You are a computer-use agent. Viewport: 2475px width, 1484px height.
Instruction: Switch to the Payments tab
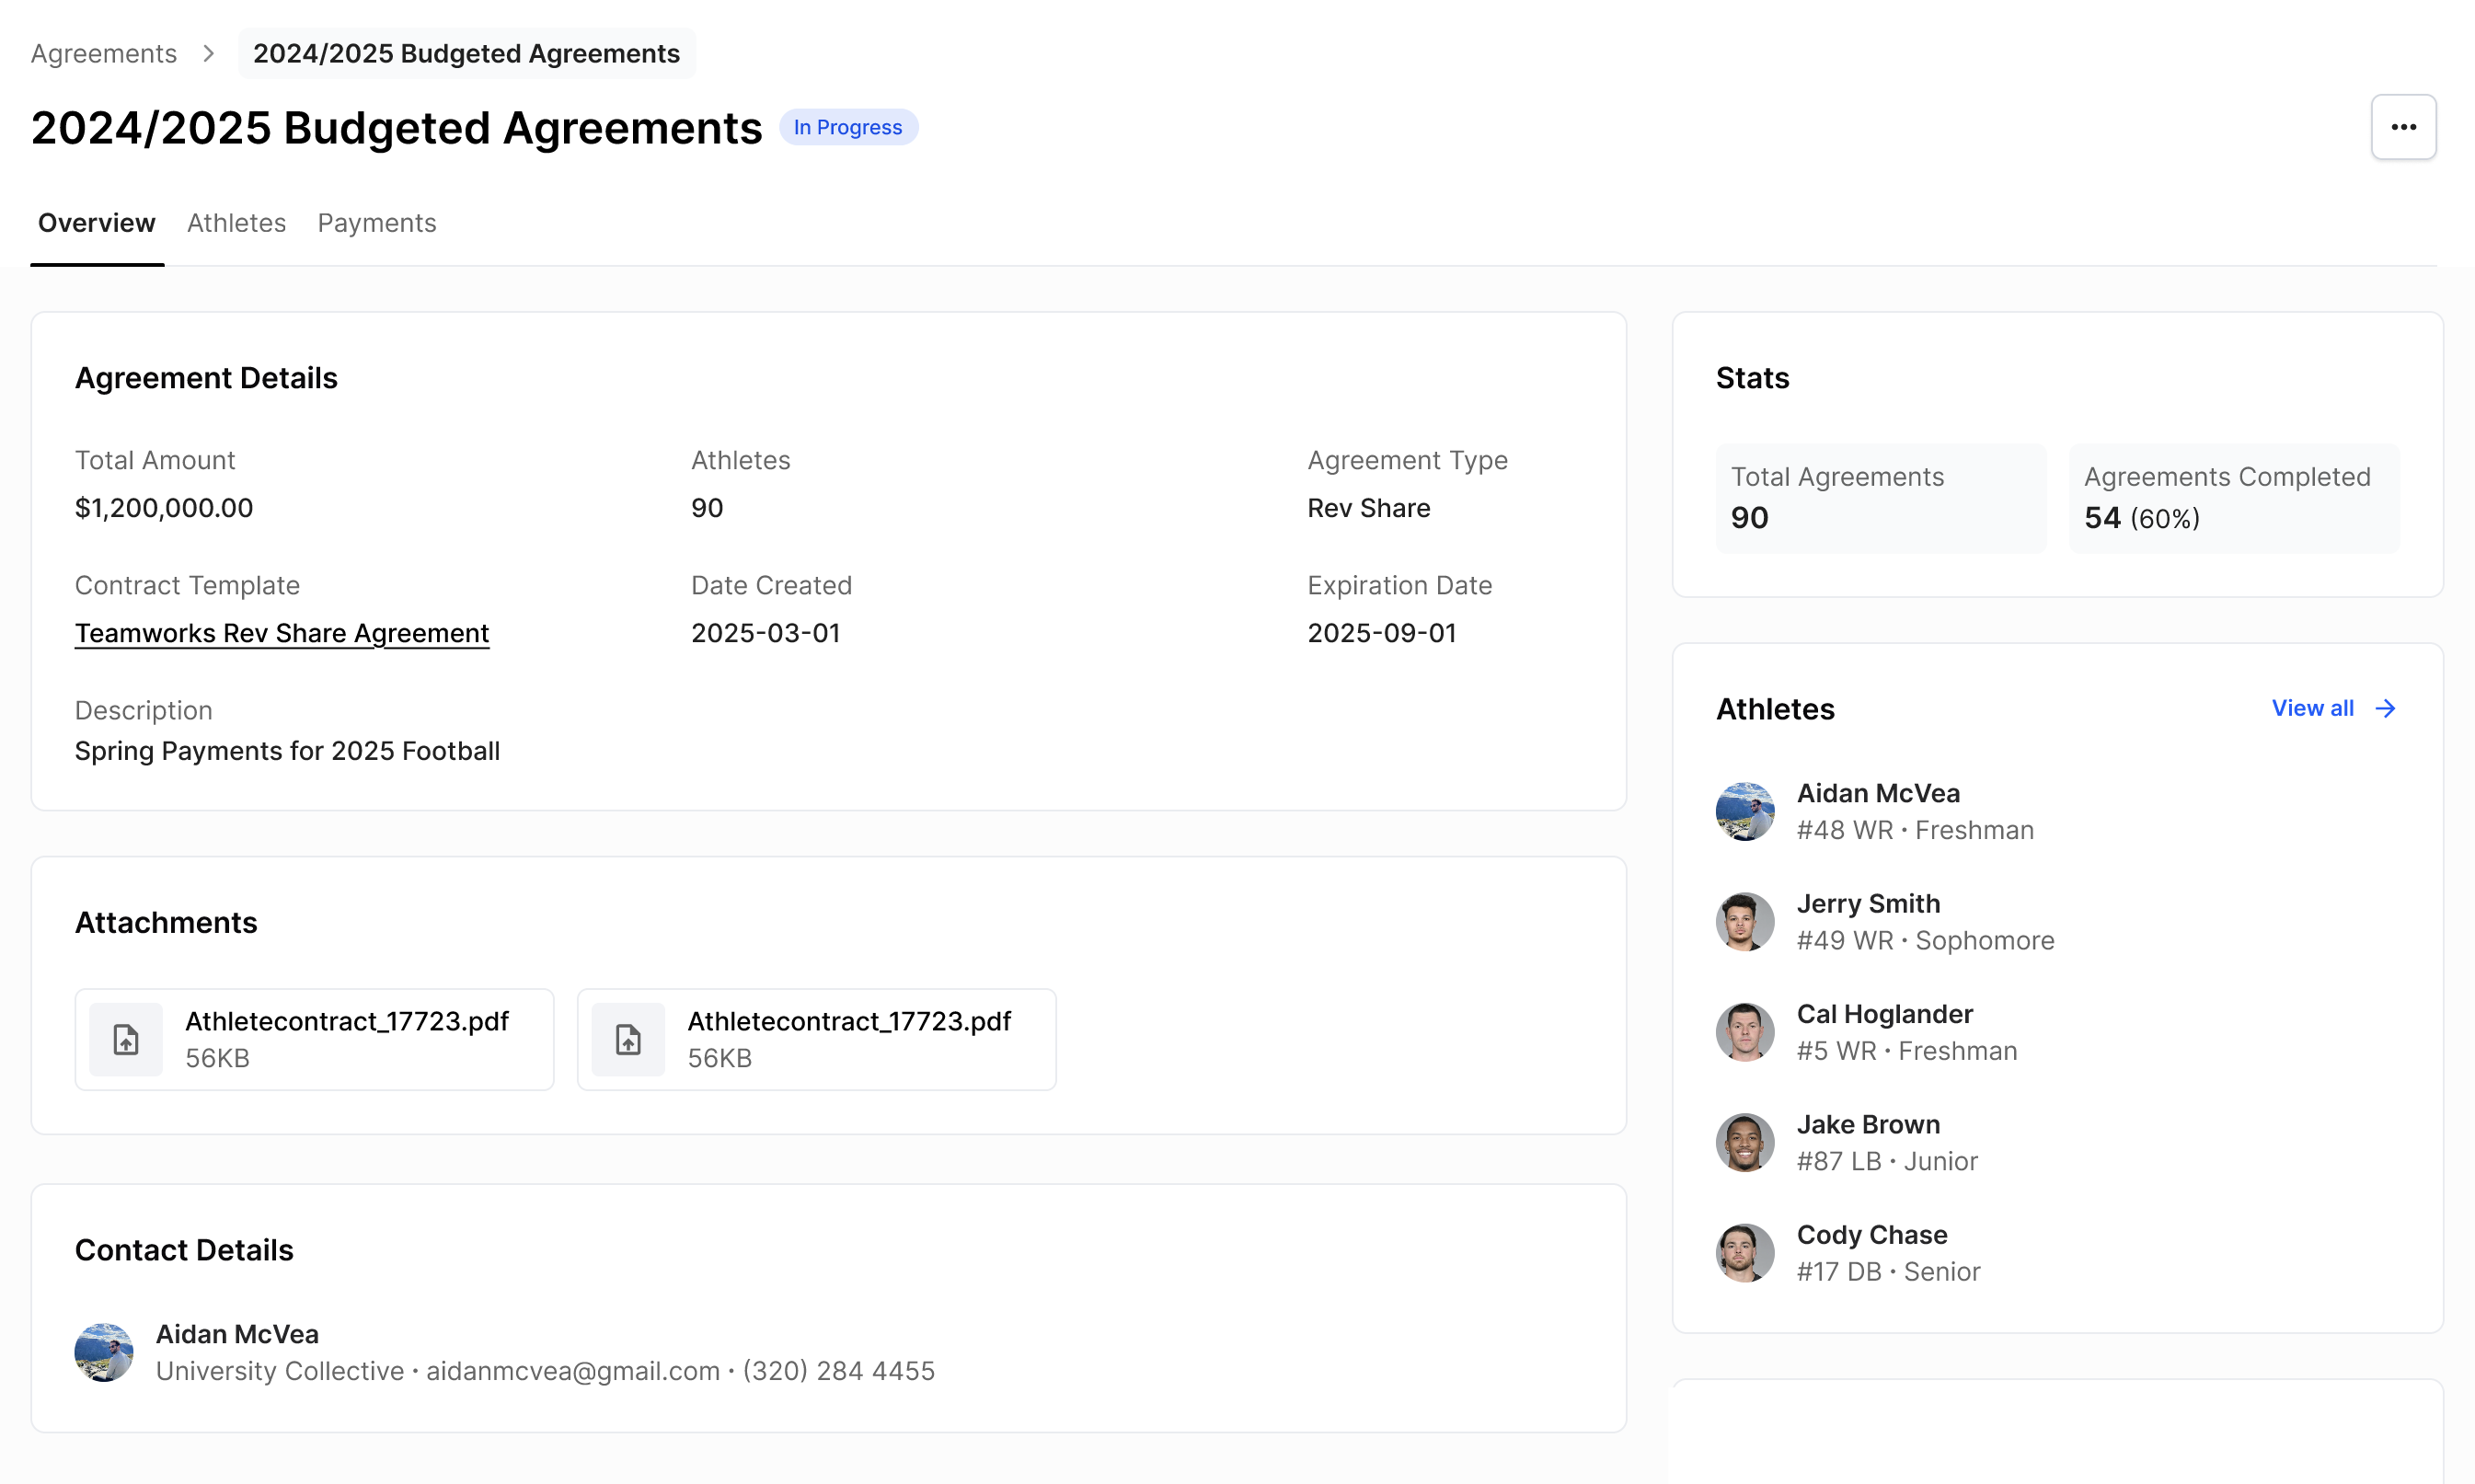coord(377,223)
